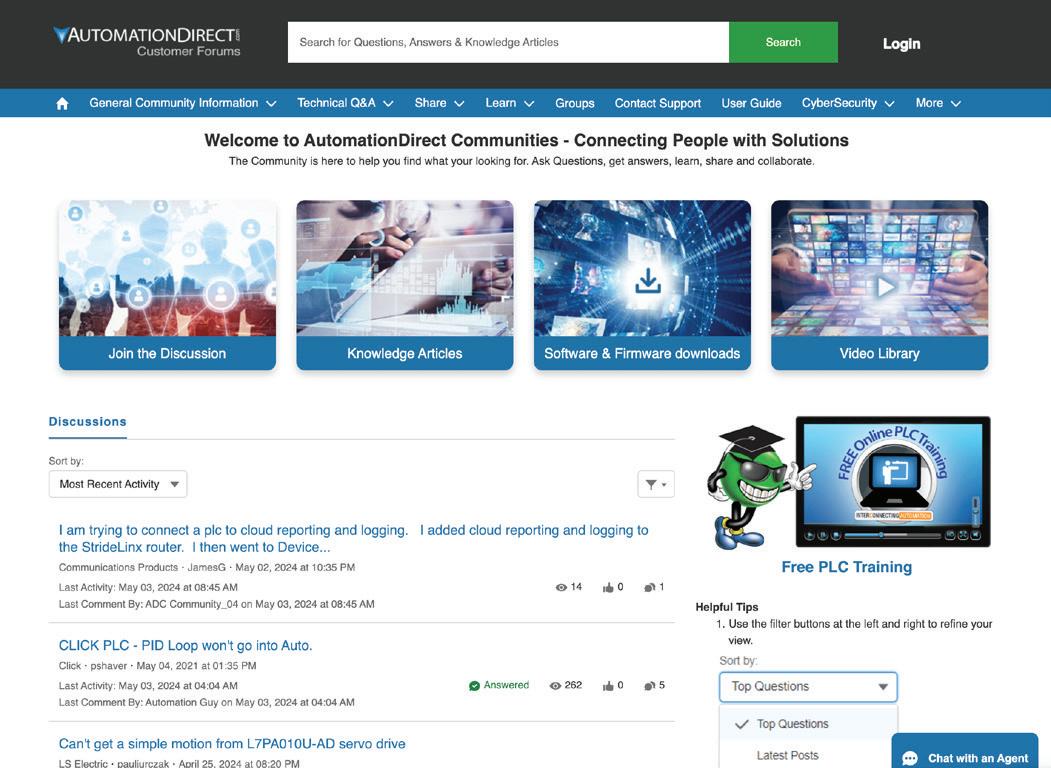The image size is (1051, 768).
Task: Select Latest Posts option in list
Action: pyautogui.click(x=808, y=755)
